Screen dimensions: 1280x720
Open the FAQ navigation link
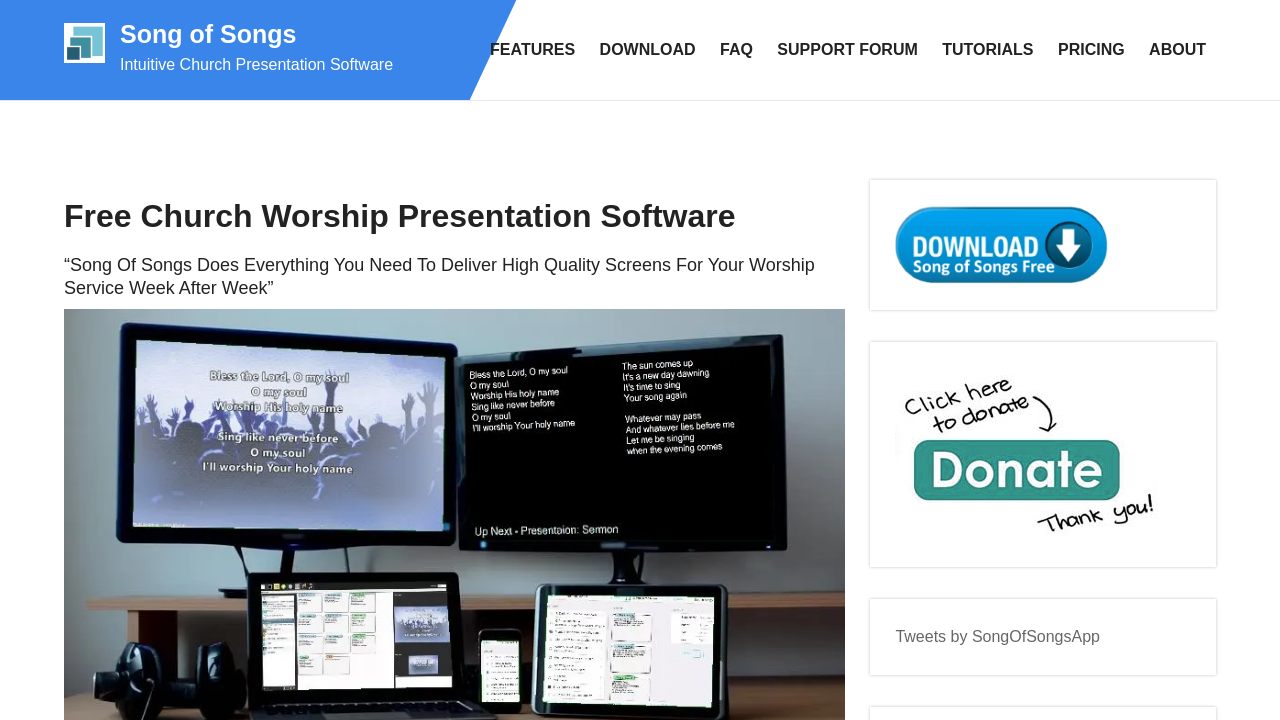[x=736, y=50]
